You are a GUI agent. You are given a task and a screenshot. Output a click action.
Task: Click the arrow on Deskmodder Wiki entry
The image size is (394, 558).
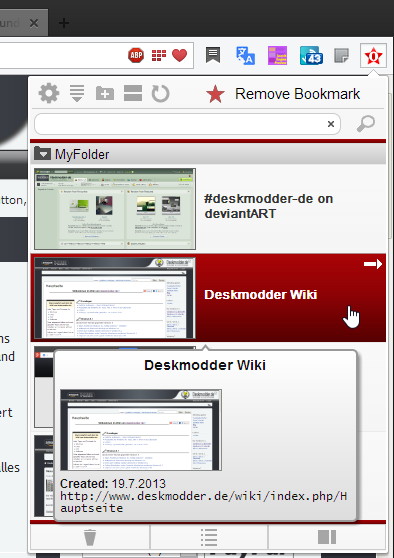click(x=373, y=264)
